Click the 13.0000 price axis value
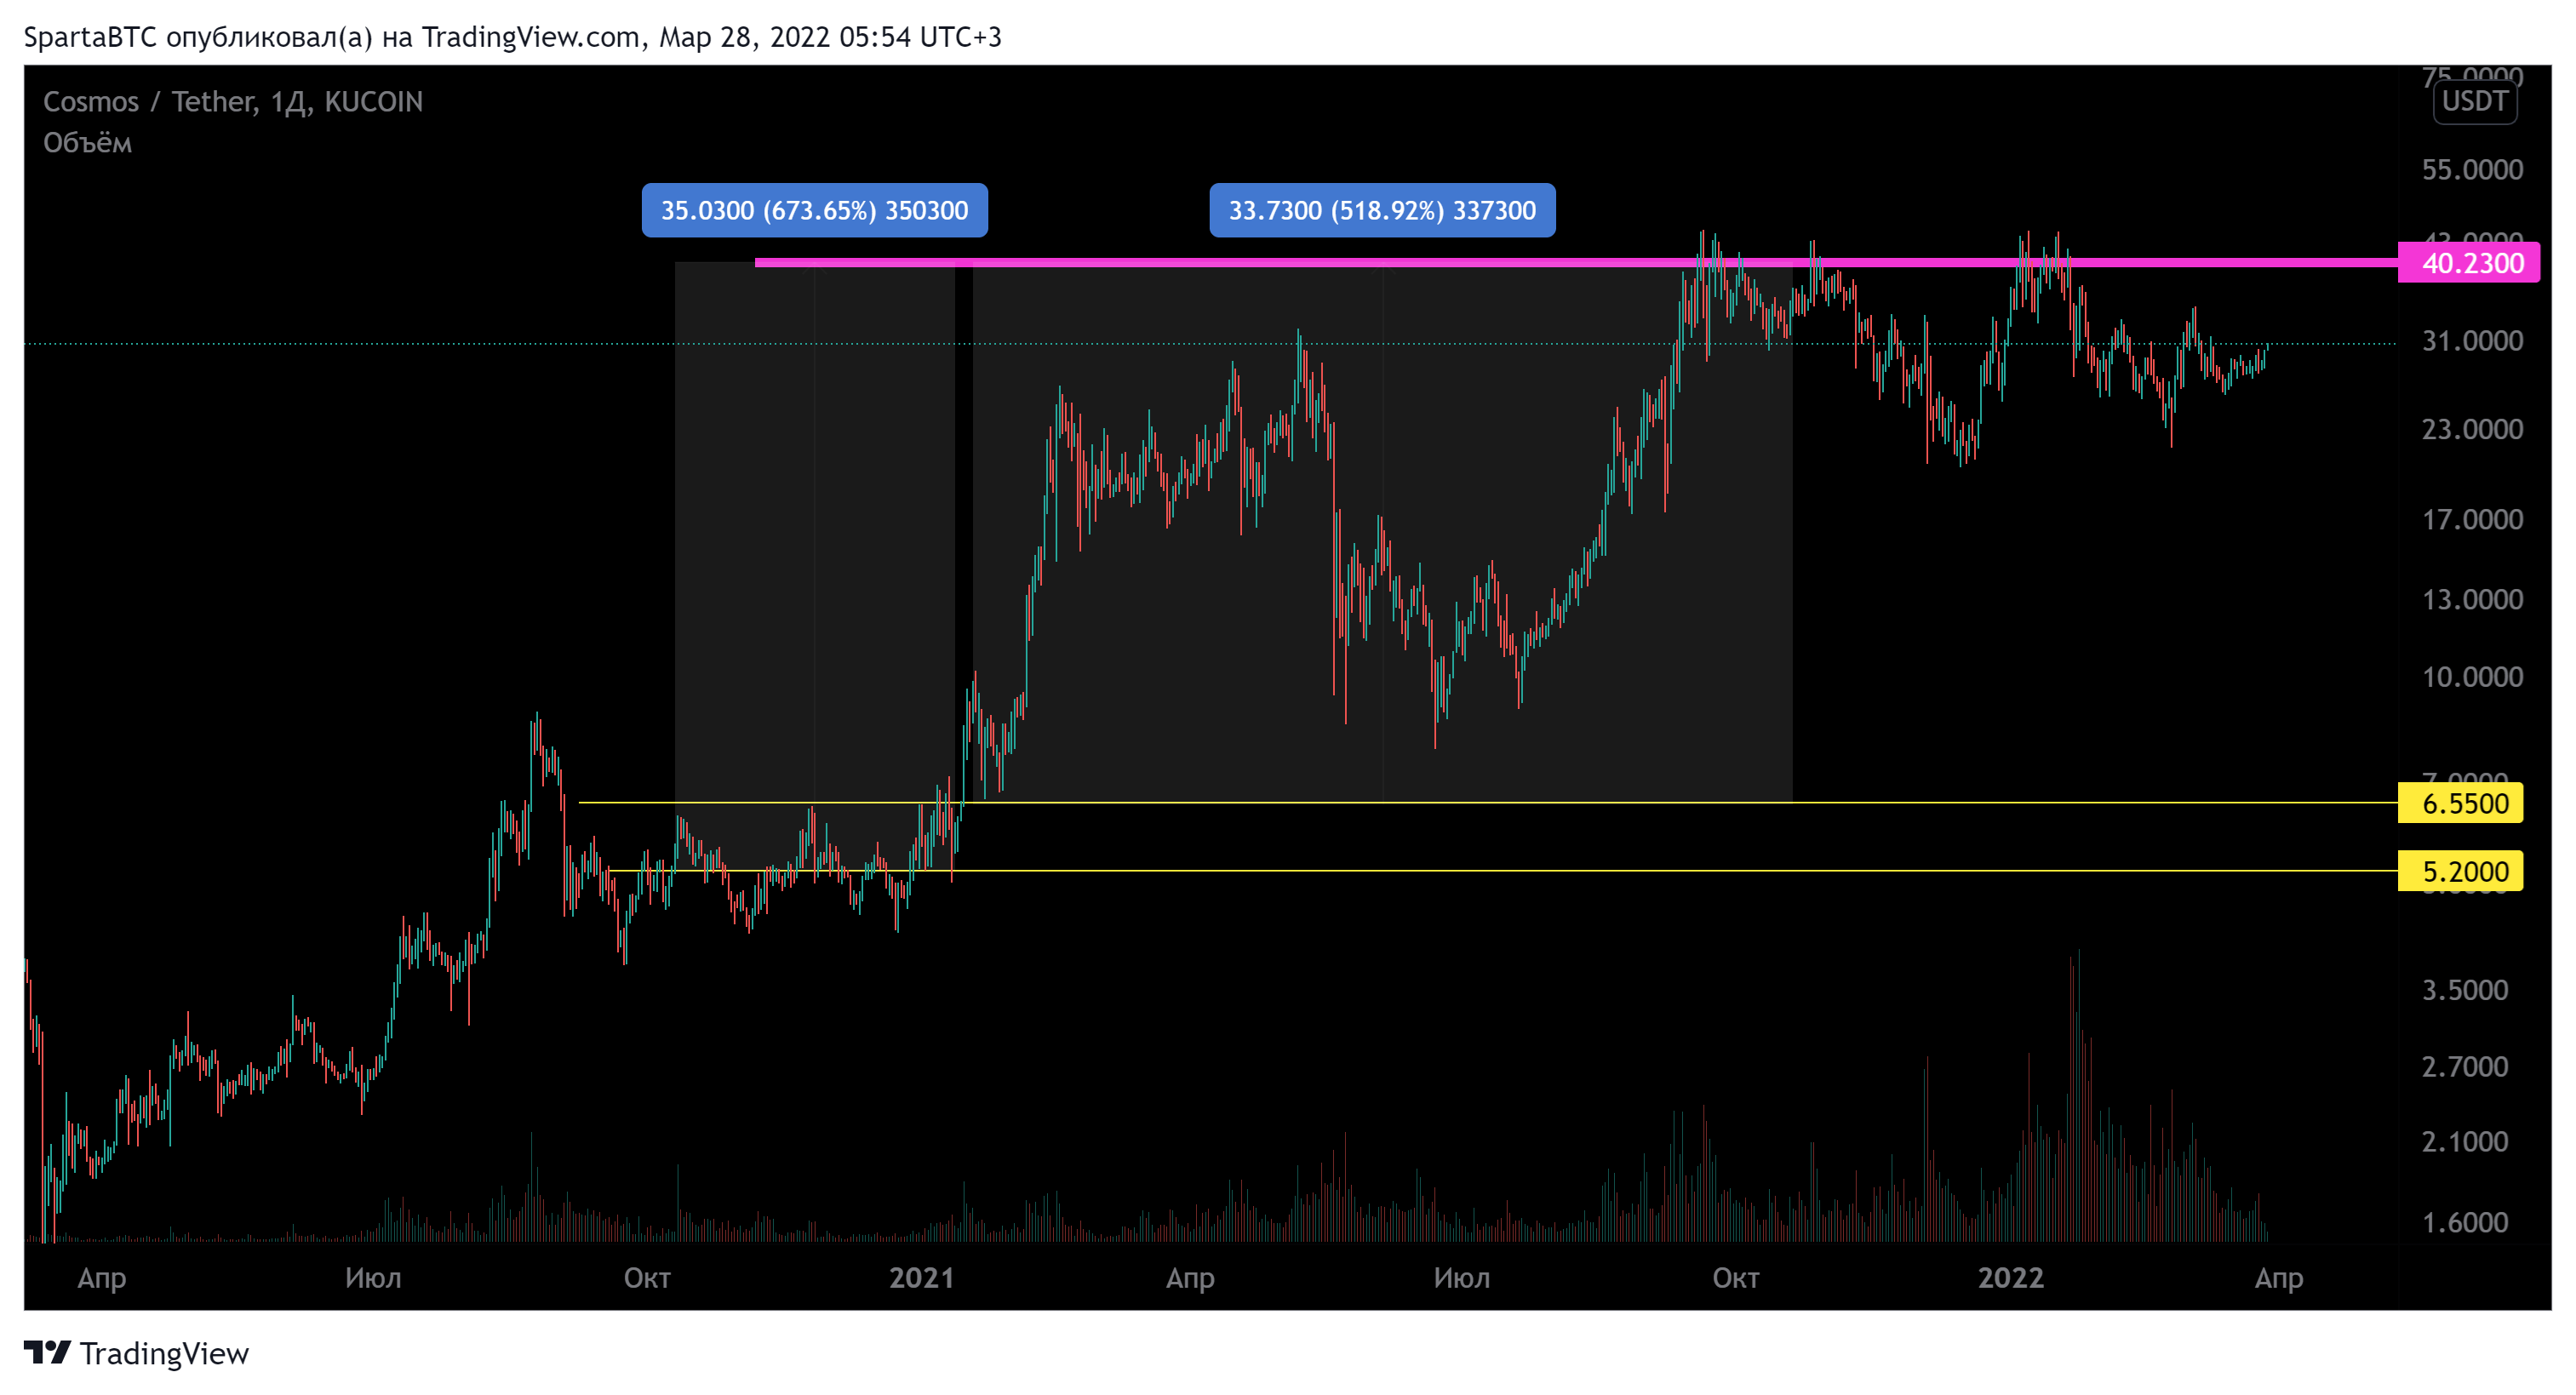2576x1395 pixels. click(2472, 599)
